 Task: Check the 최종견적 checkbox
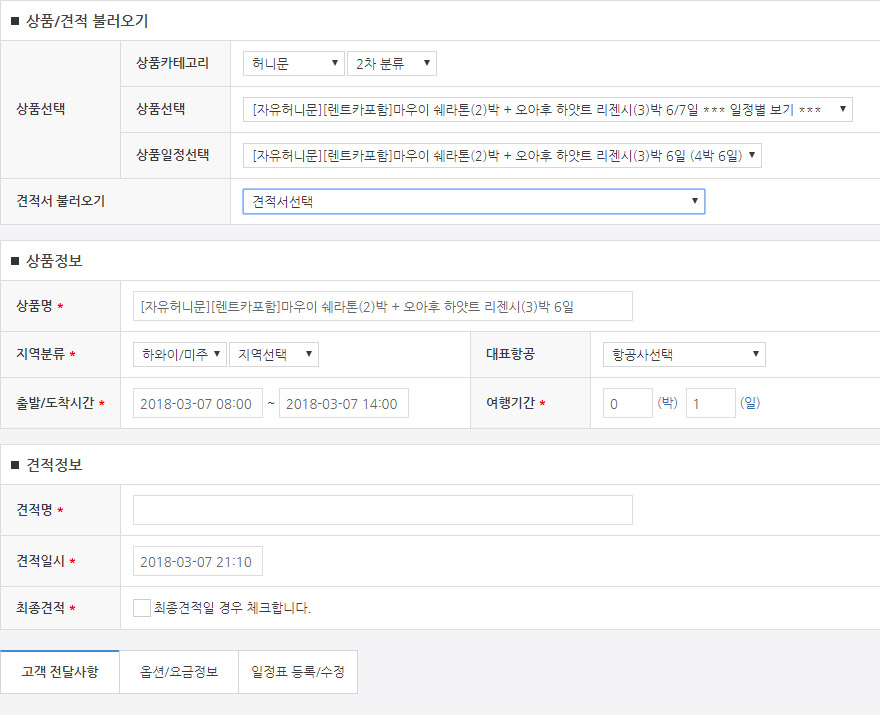click(x=141, y=608)
